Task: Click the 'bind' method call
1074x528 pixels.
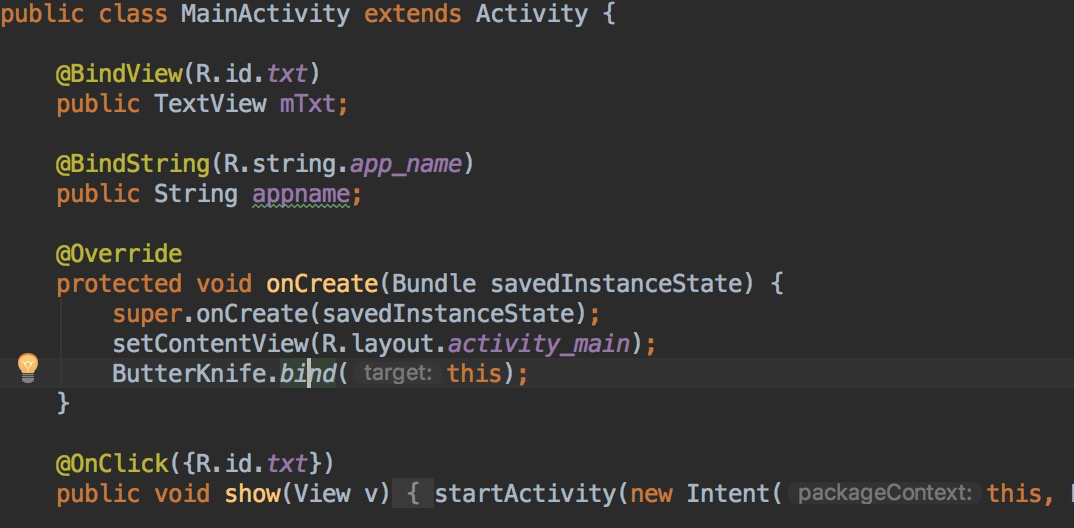Action: (308, 374)
